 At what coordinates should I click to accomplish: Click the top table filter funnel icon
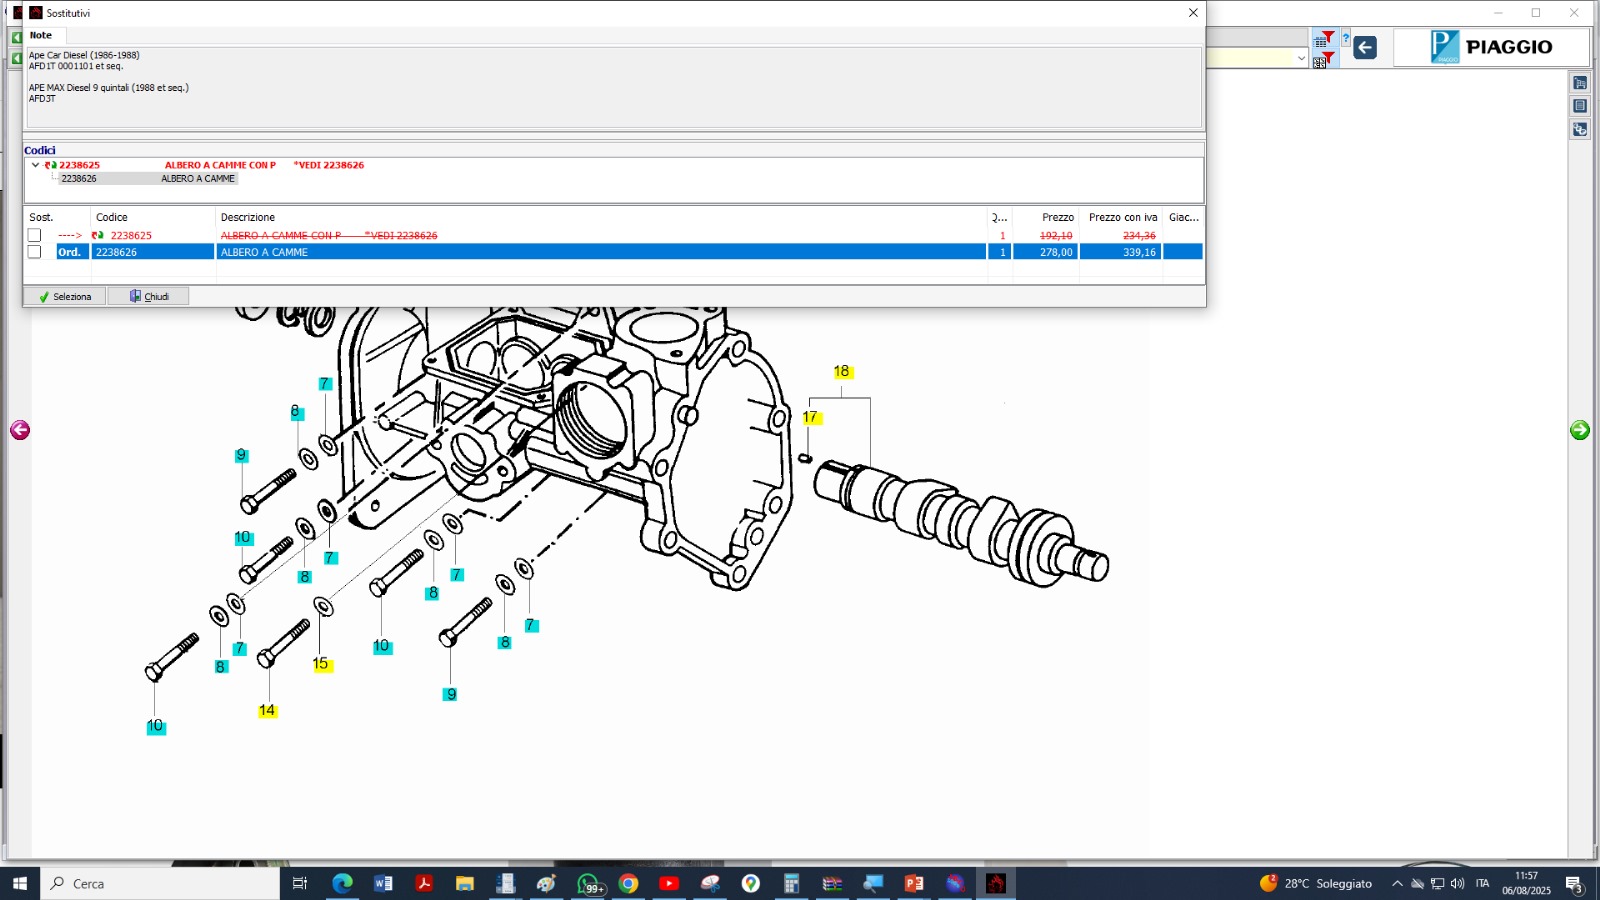click(1323, 39)
